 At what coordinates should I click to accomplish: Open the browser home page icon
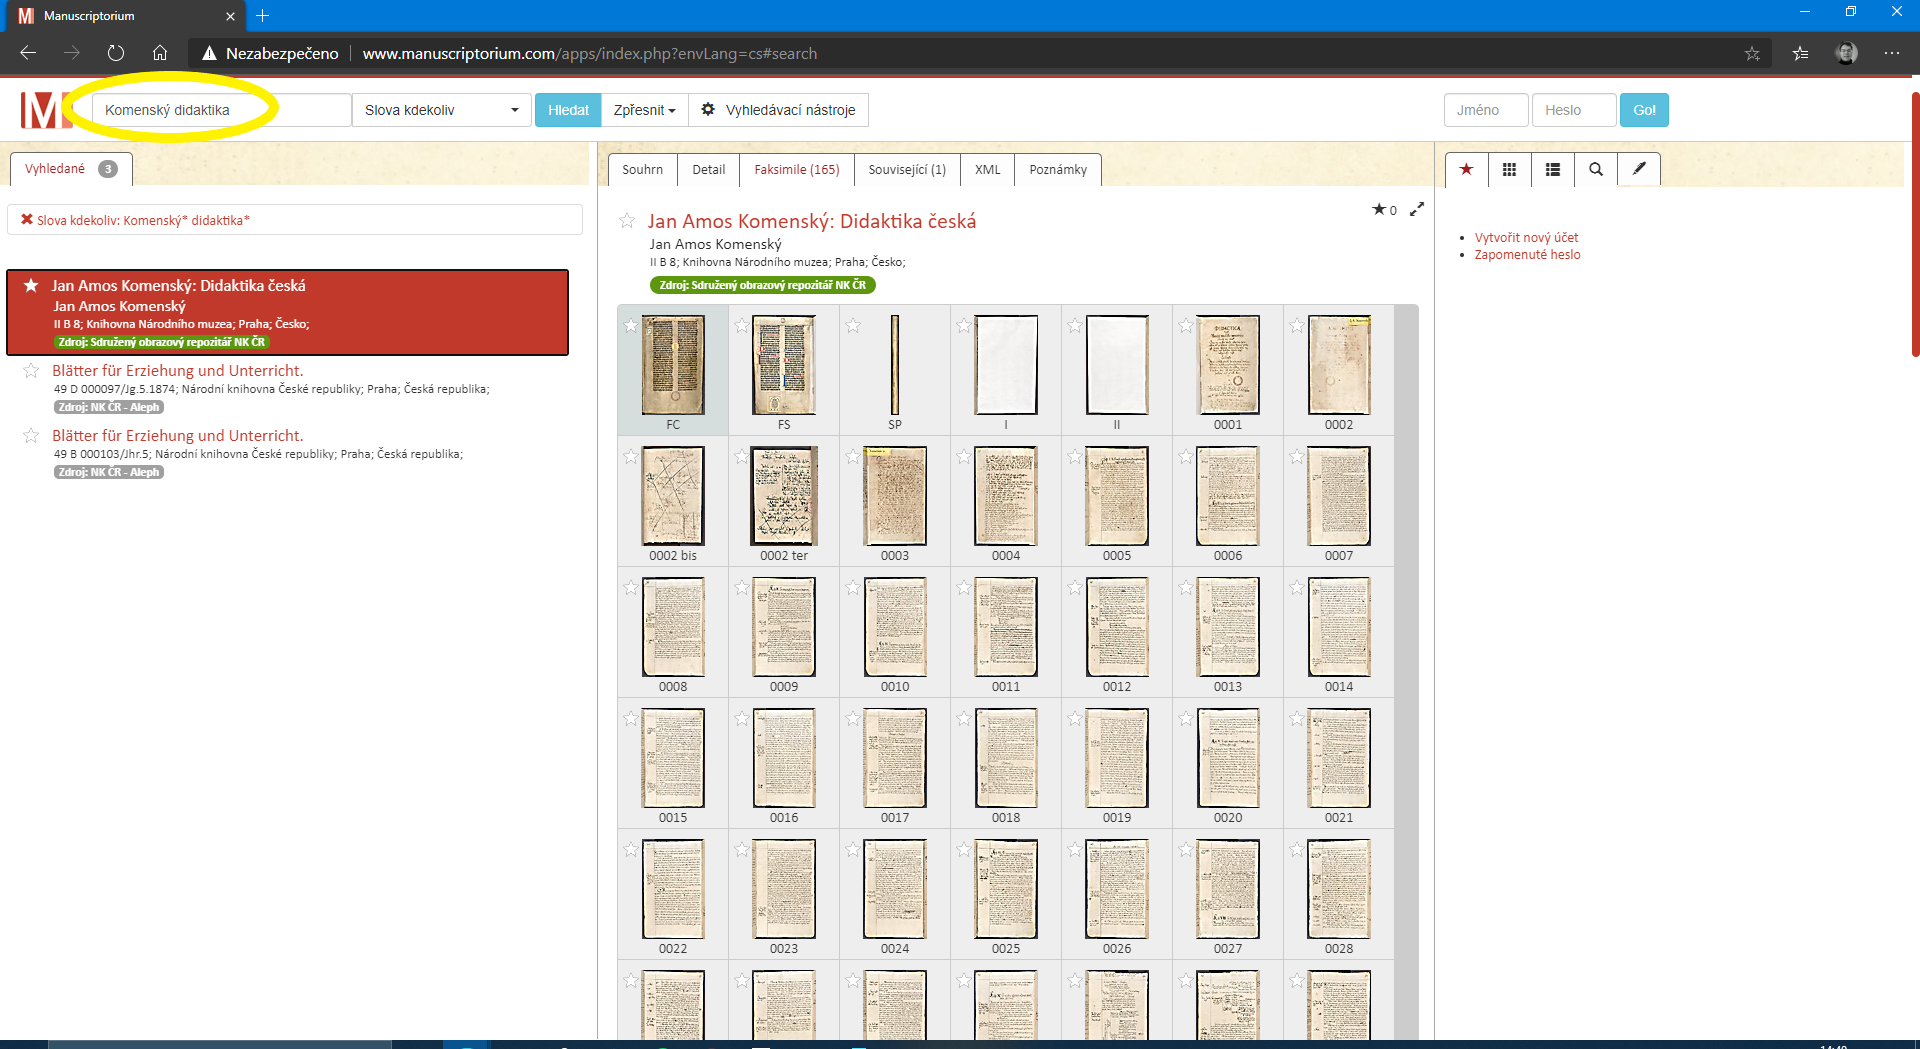coord(160,54)
